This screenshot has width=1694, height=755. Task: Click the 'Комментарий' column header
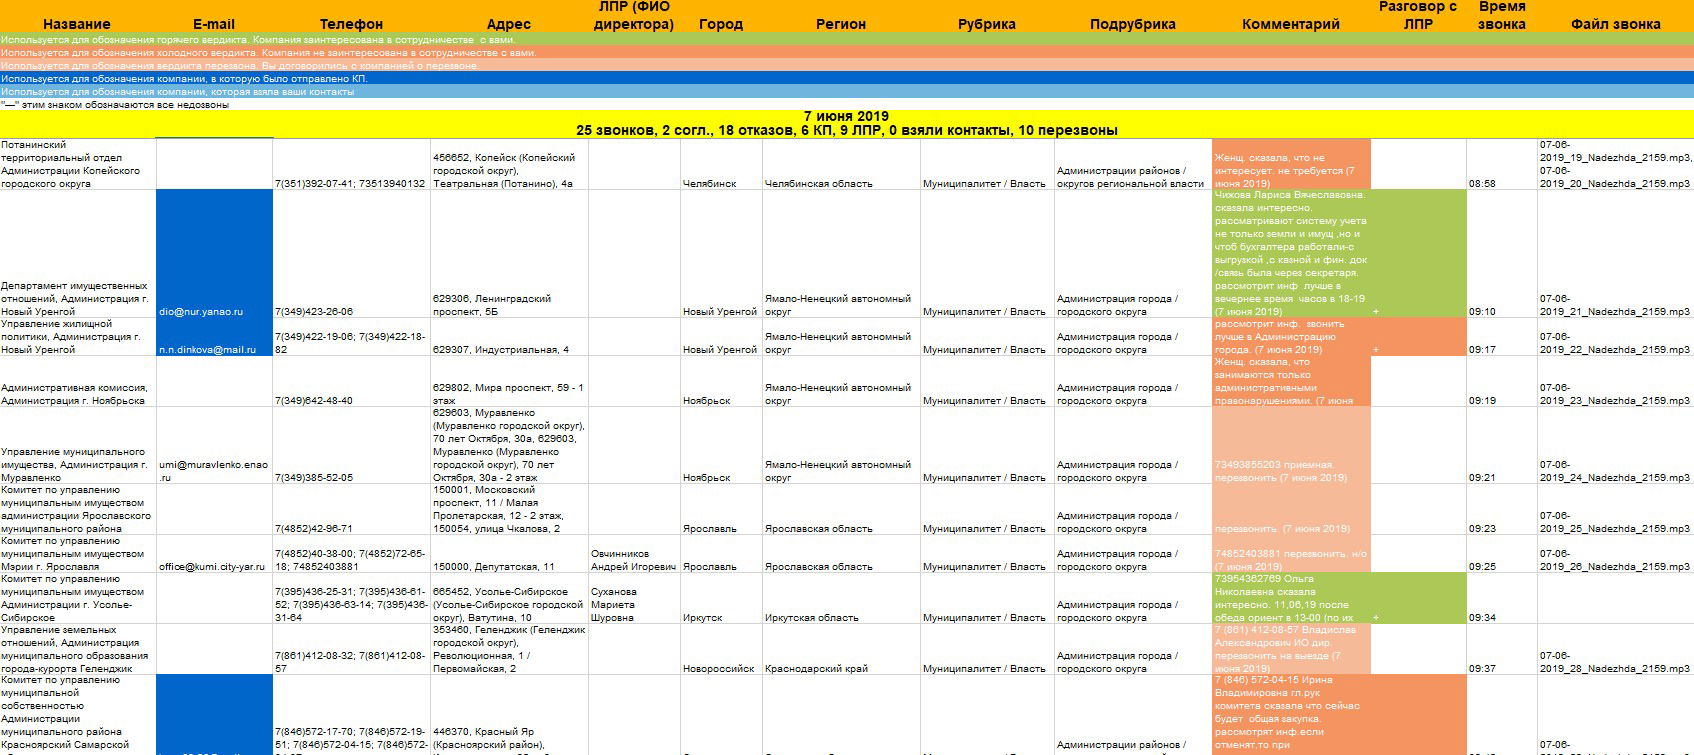point(1290,24)
